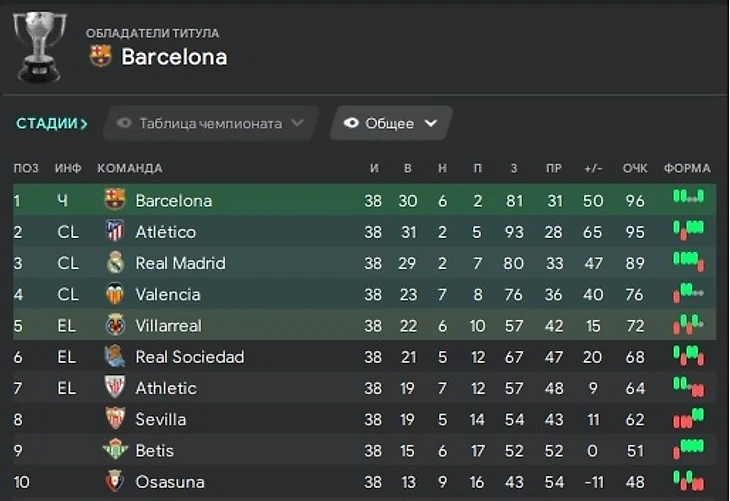Click Osasuna club badge in table

pos(115,482)
